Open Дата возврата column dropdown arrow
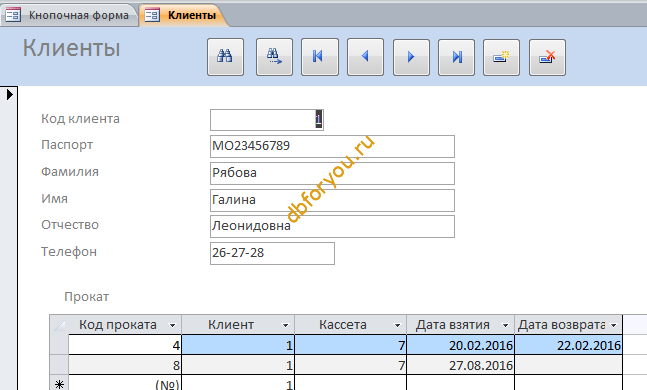The height and width of the screenshot is (390, 647). click(x=614, y=326)
